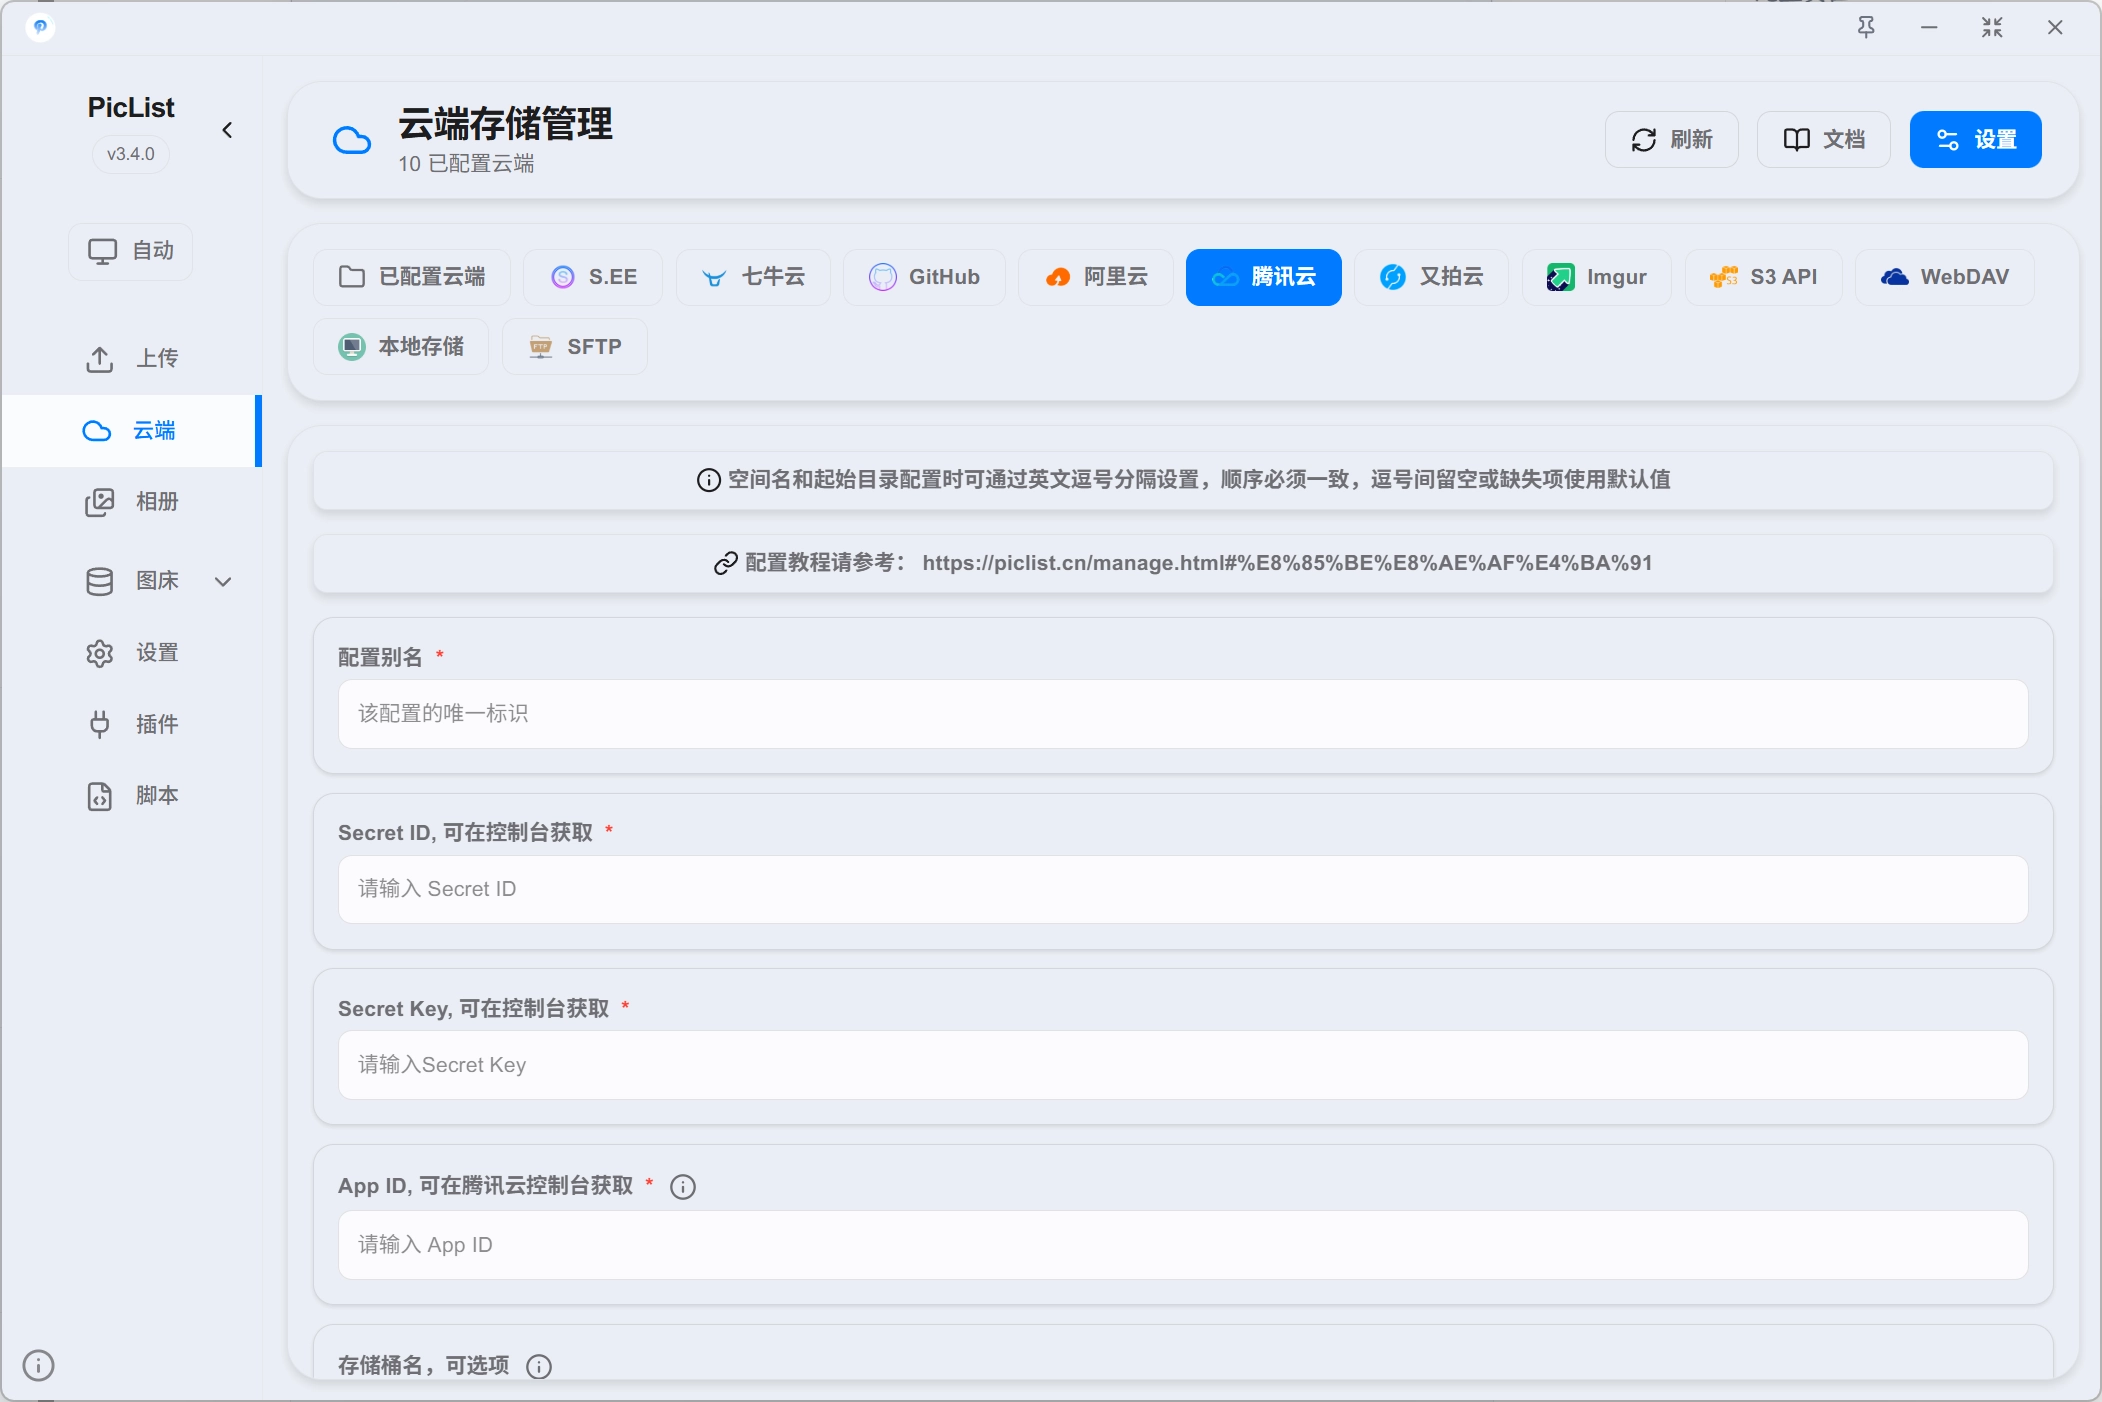This screenshot has height=1402, width=2102.
Task: Switch to the Imgur tab
Action: 1597,277
